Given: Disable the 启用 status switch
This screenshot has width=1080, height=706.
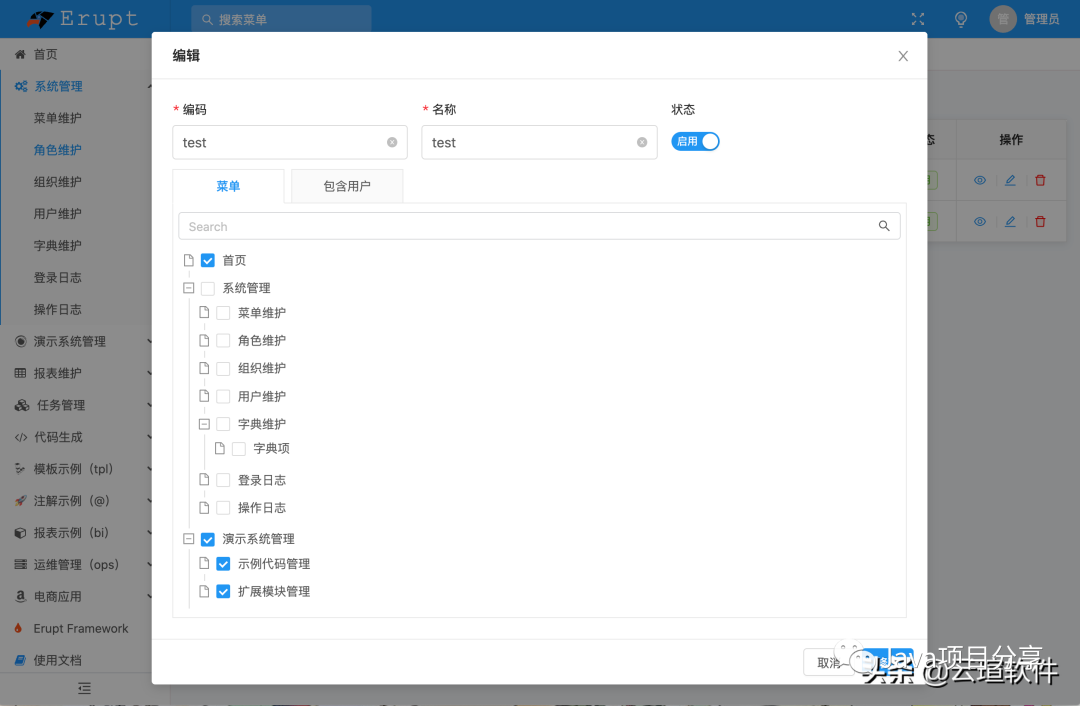Looking at the screenshot, I should 695,141.
